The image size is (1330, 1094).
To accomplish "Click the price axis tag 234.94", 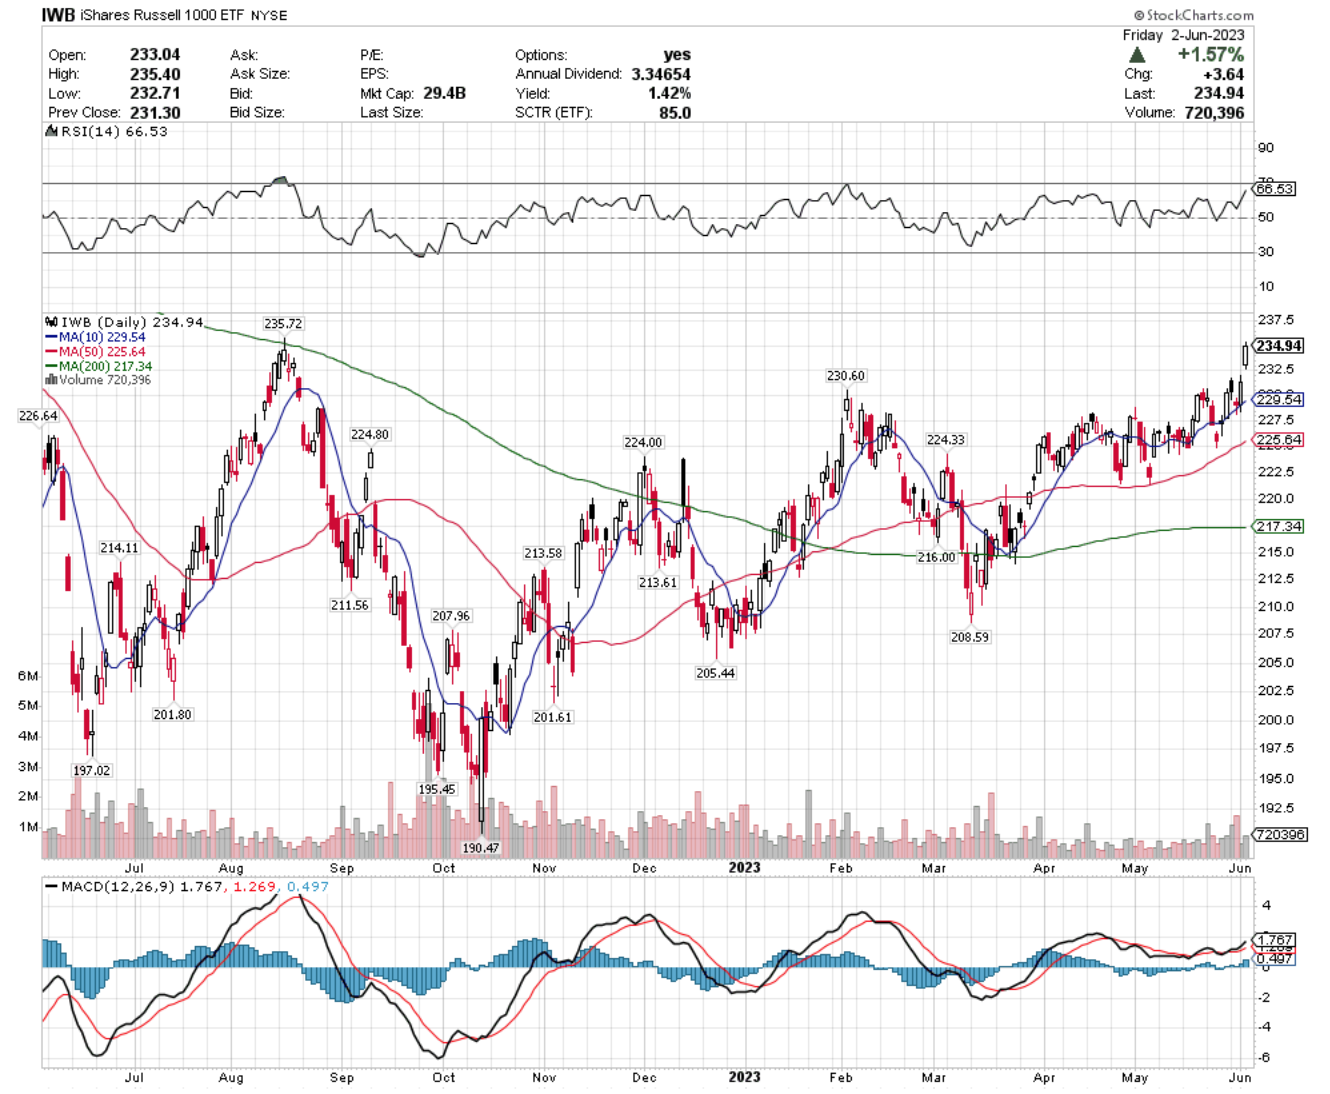I will click(1279, 346).
